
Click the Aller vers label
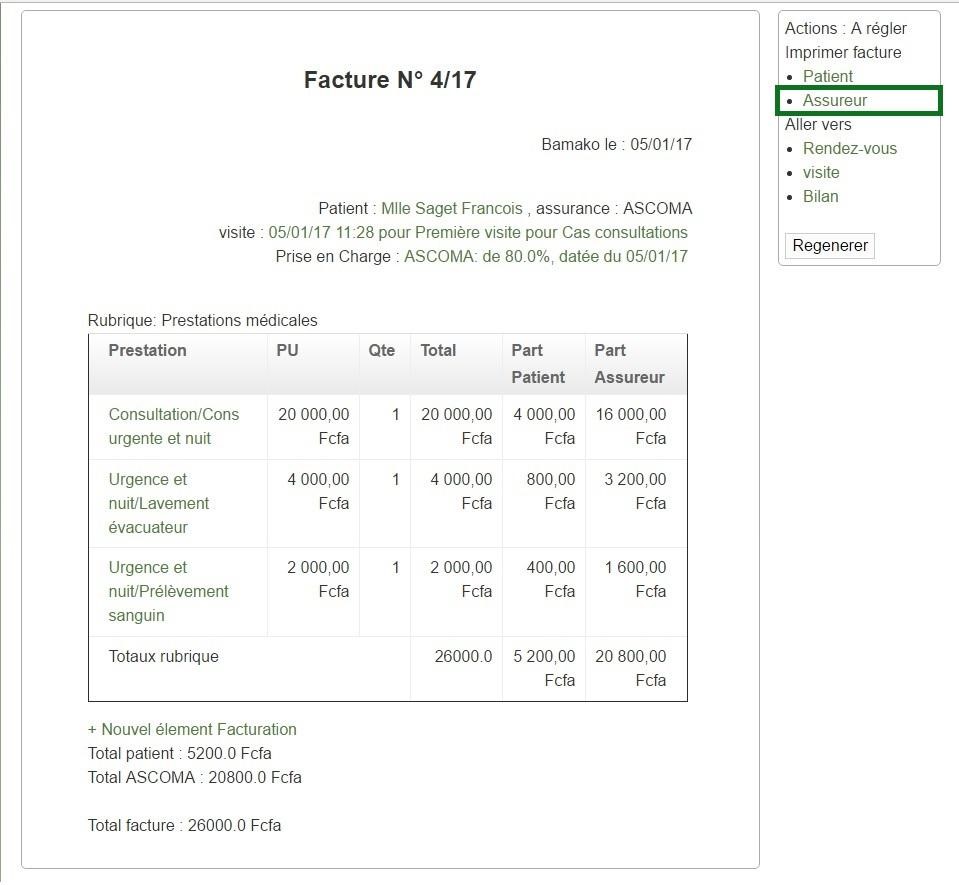click(x=818, y=125)
